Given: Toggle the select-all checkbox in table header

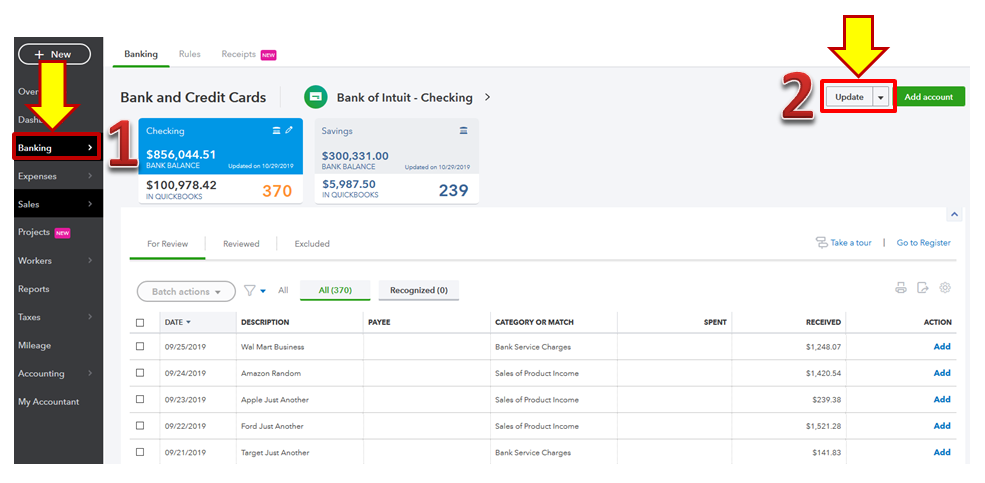Looking at the screenshot, I should (140, 323).
